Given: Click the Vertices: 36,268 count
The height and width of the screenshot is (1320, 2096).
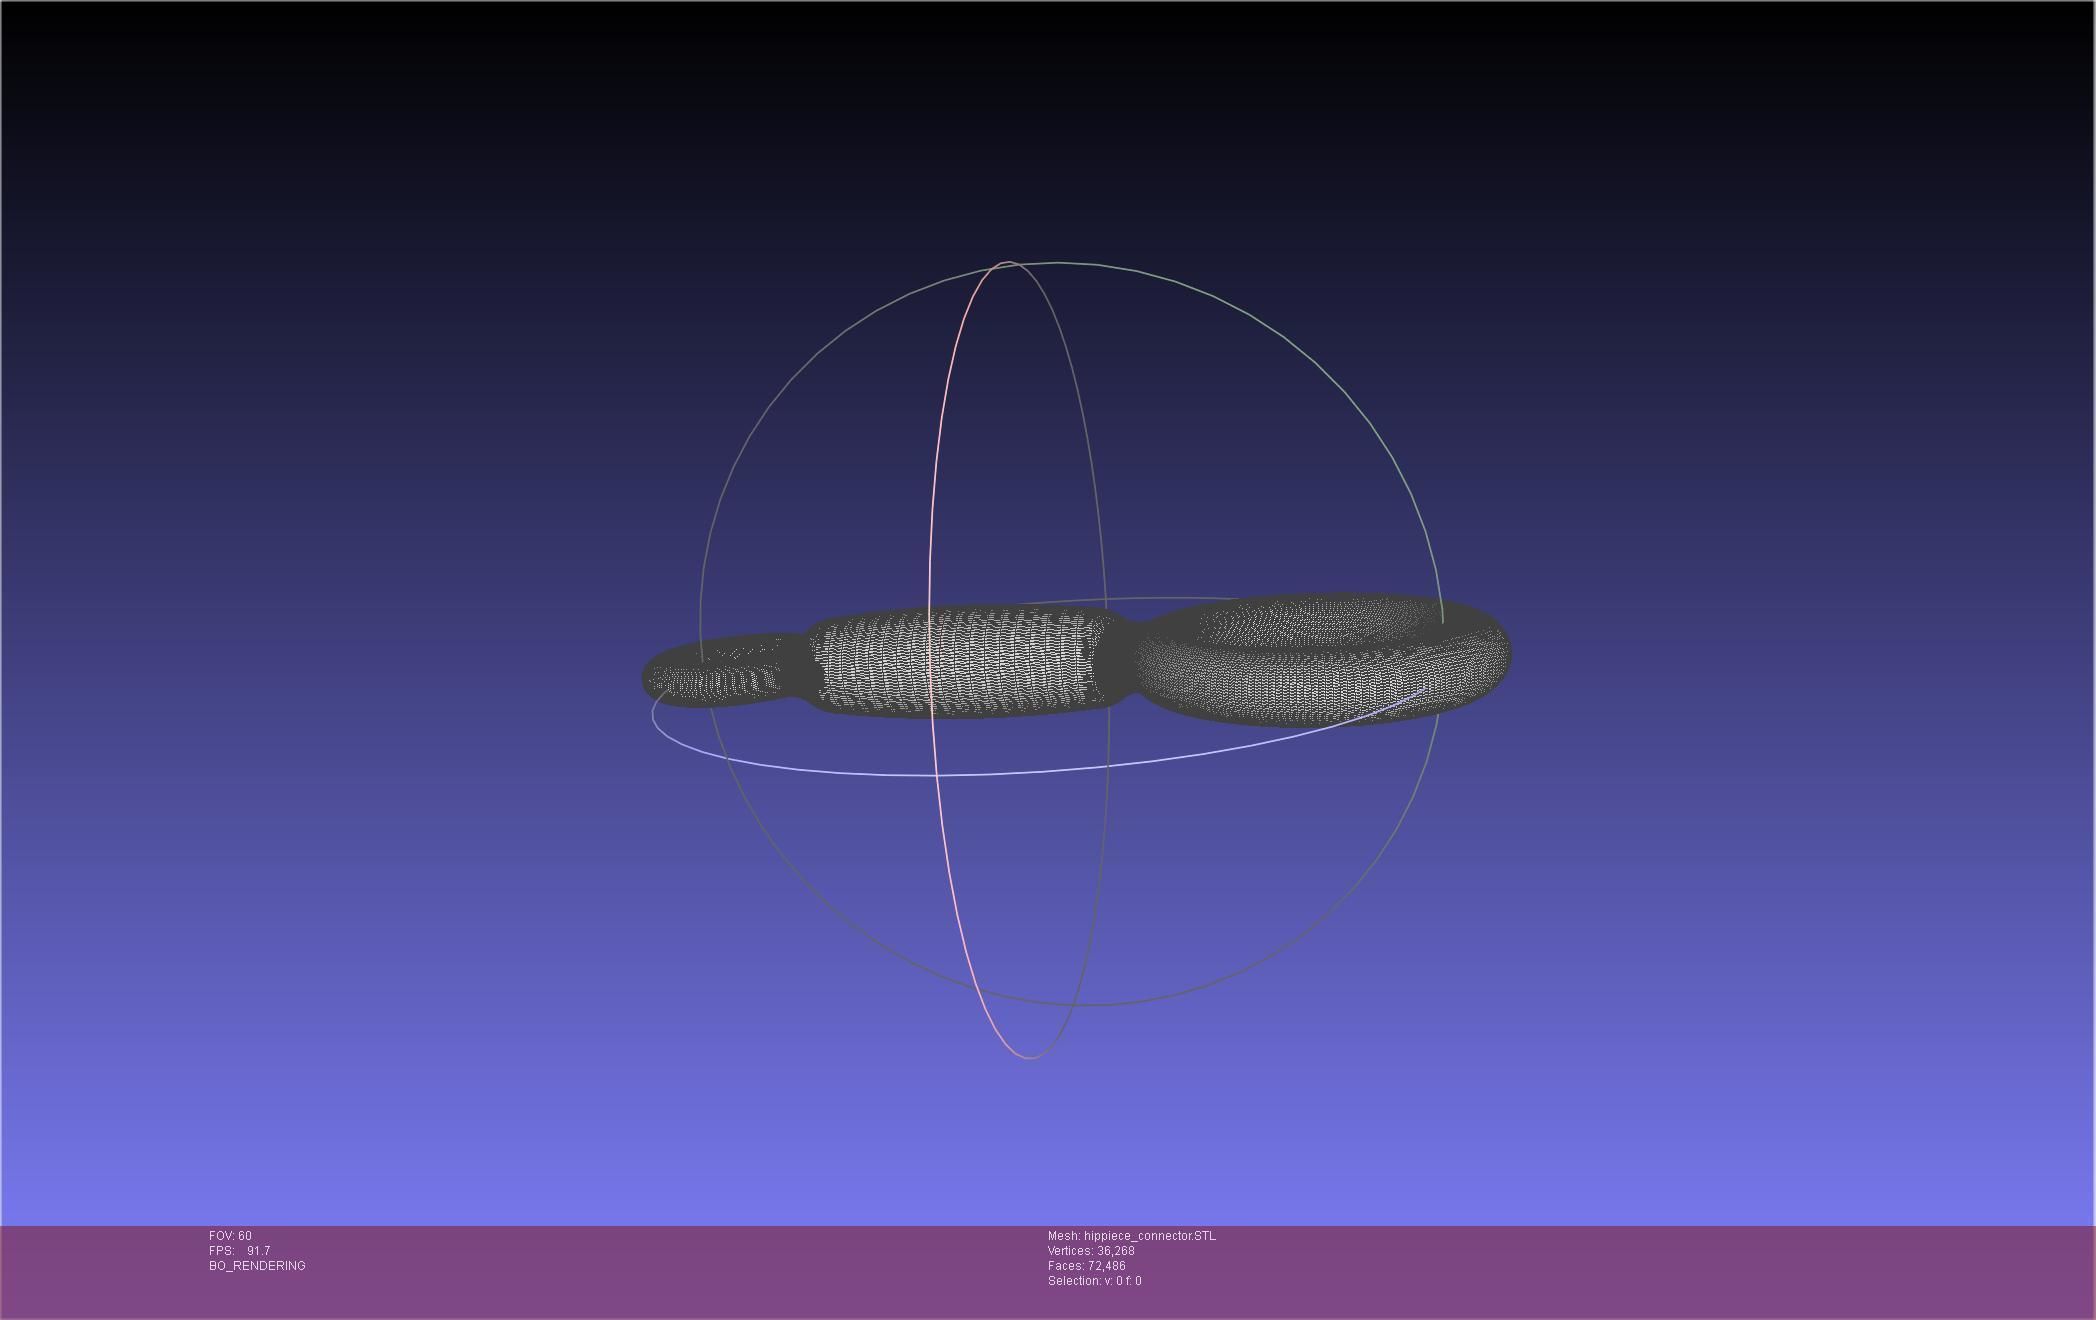Looking at the screenshot, I should coord(1090,1251).
